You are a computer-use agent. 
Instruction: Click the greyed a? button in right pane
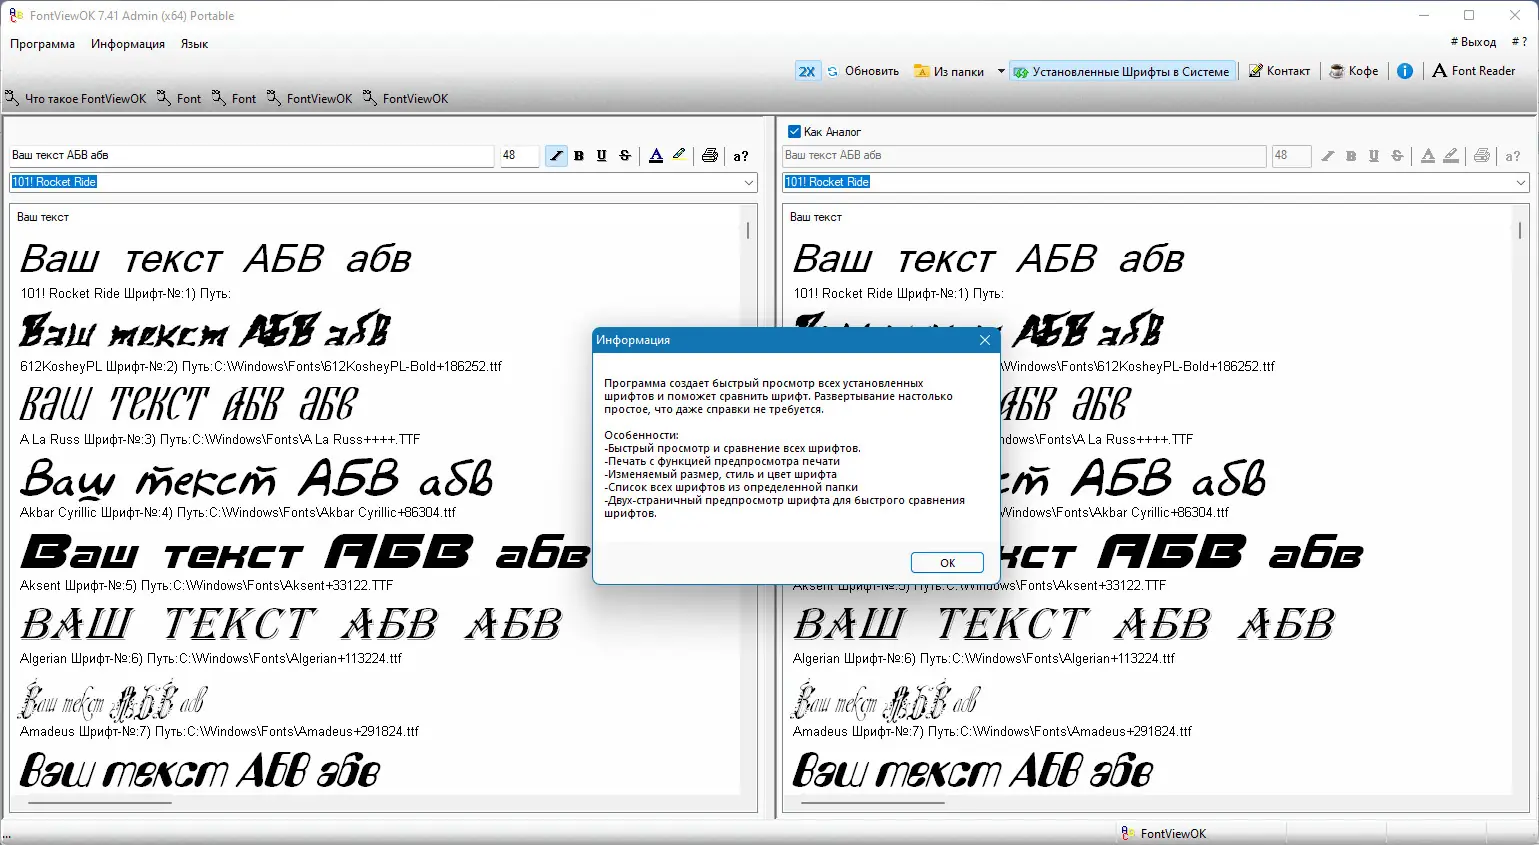[x=1513, y=156]
